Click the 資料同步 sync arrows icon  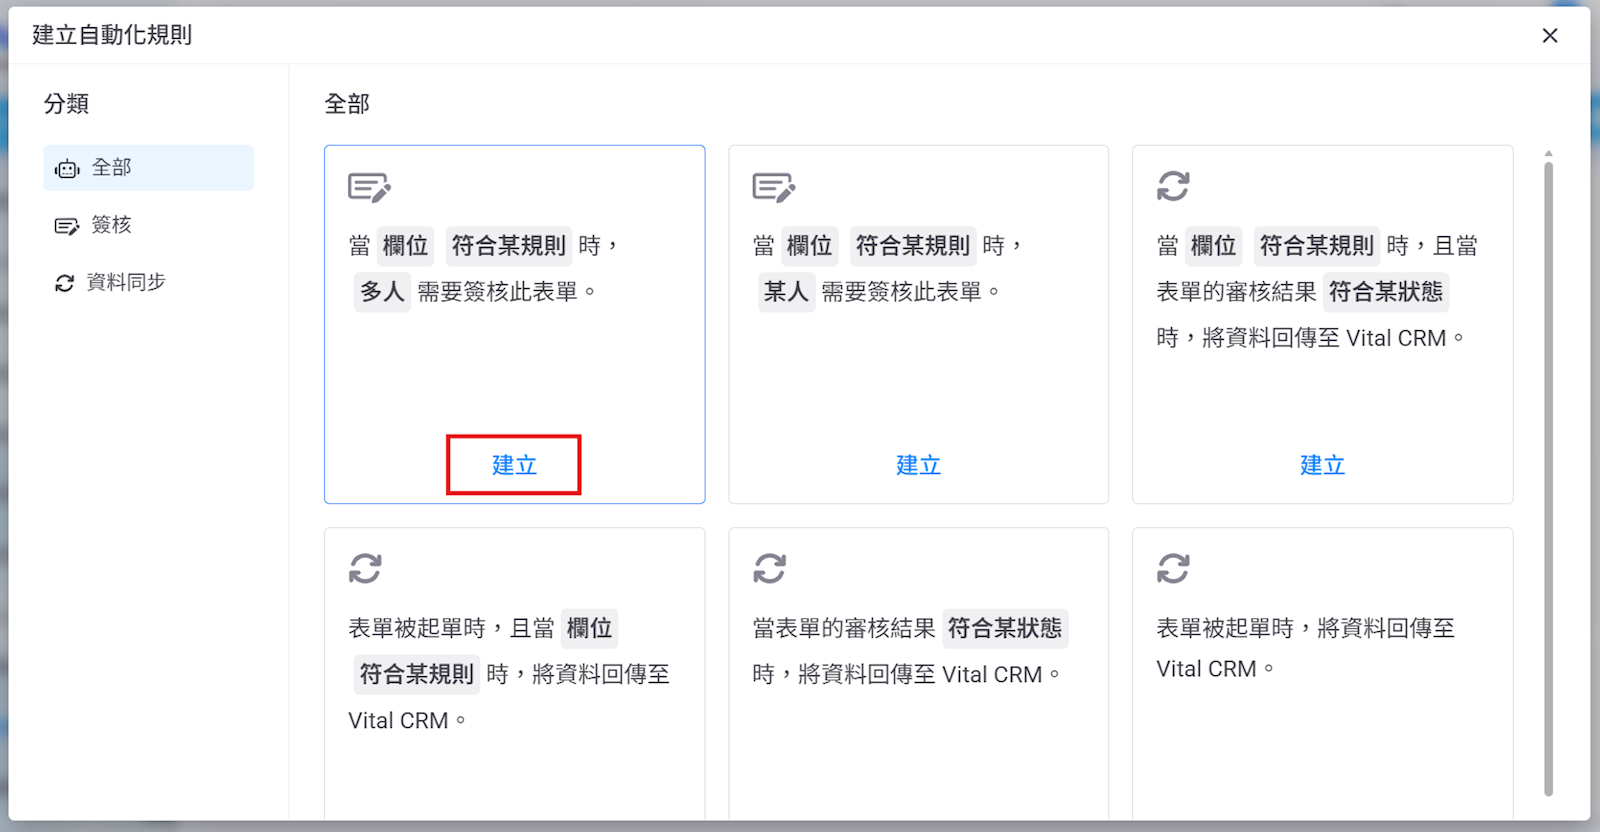tap(65, 283)
